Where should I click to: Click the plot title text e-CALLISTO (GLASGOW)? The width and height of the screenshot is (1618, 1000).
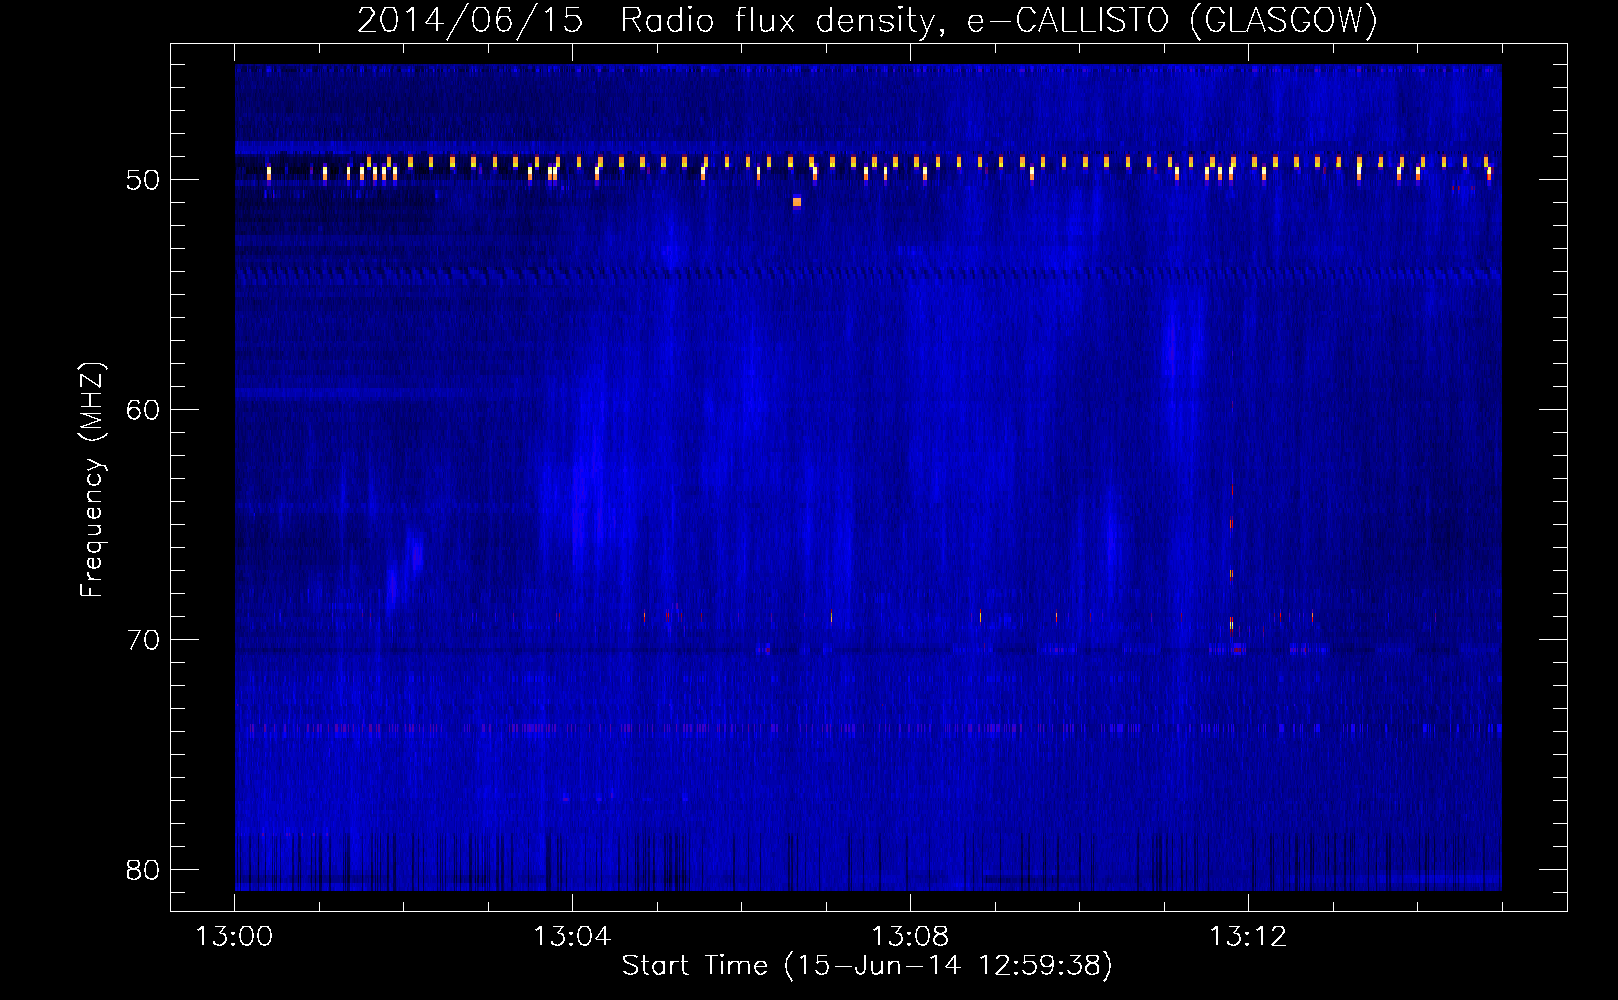point(1172,20)
